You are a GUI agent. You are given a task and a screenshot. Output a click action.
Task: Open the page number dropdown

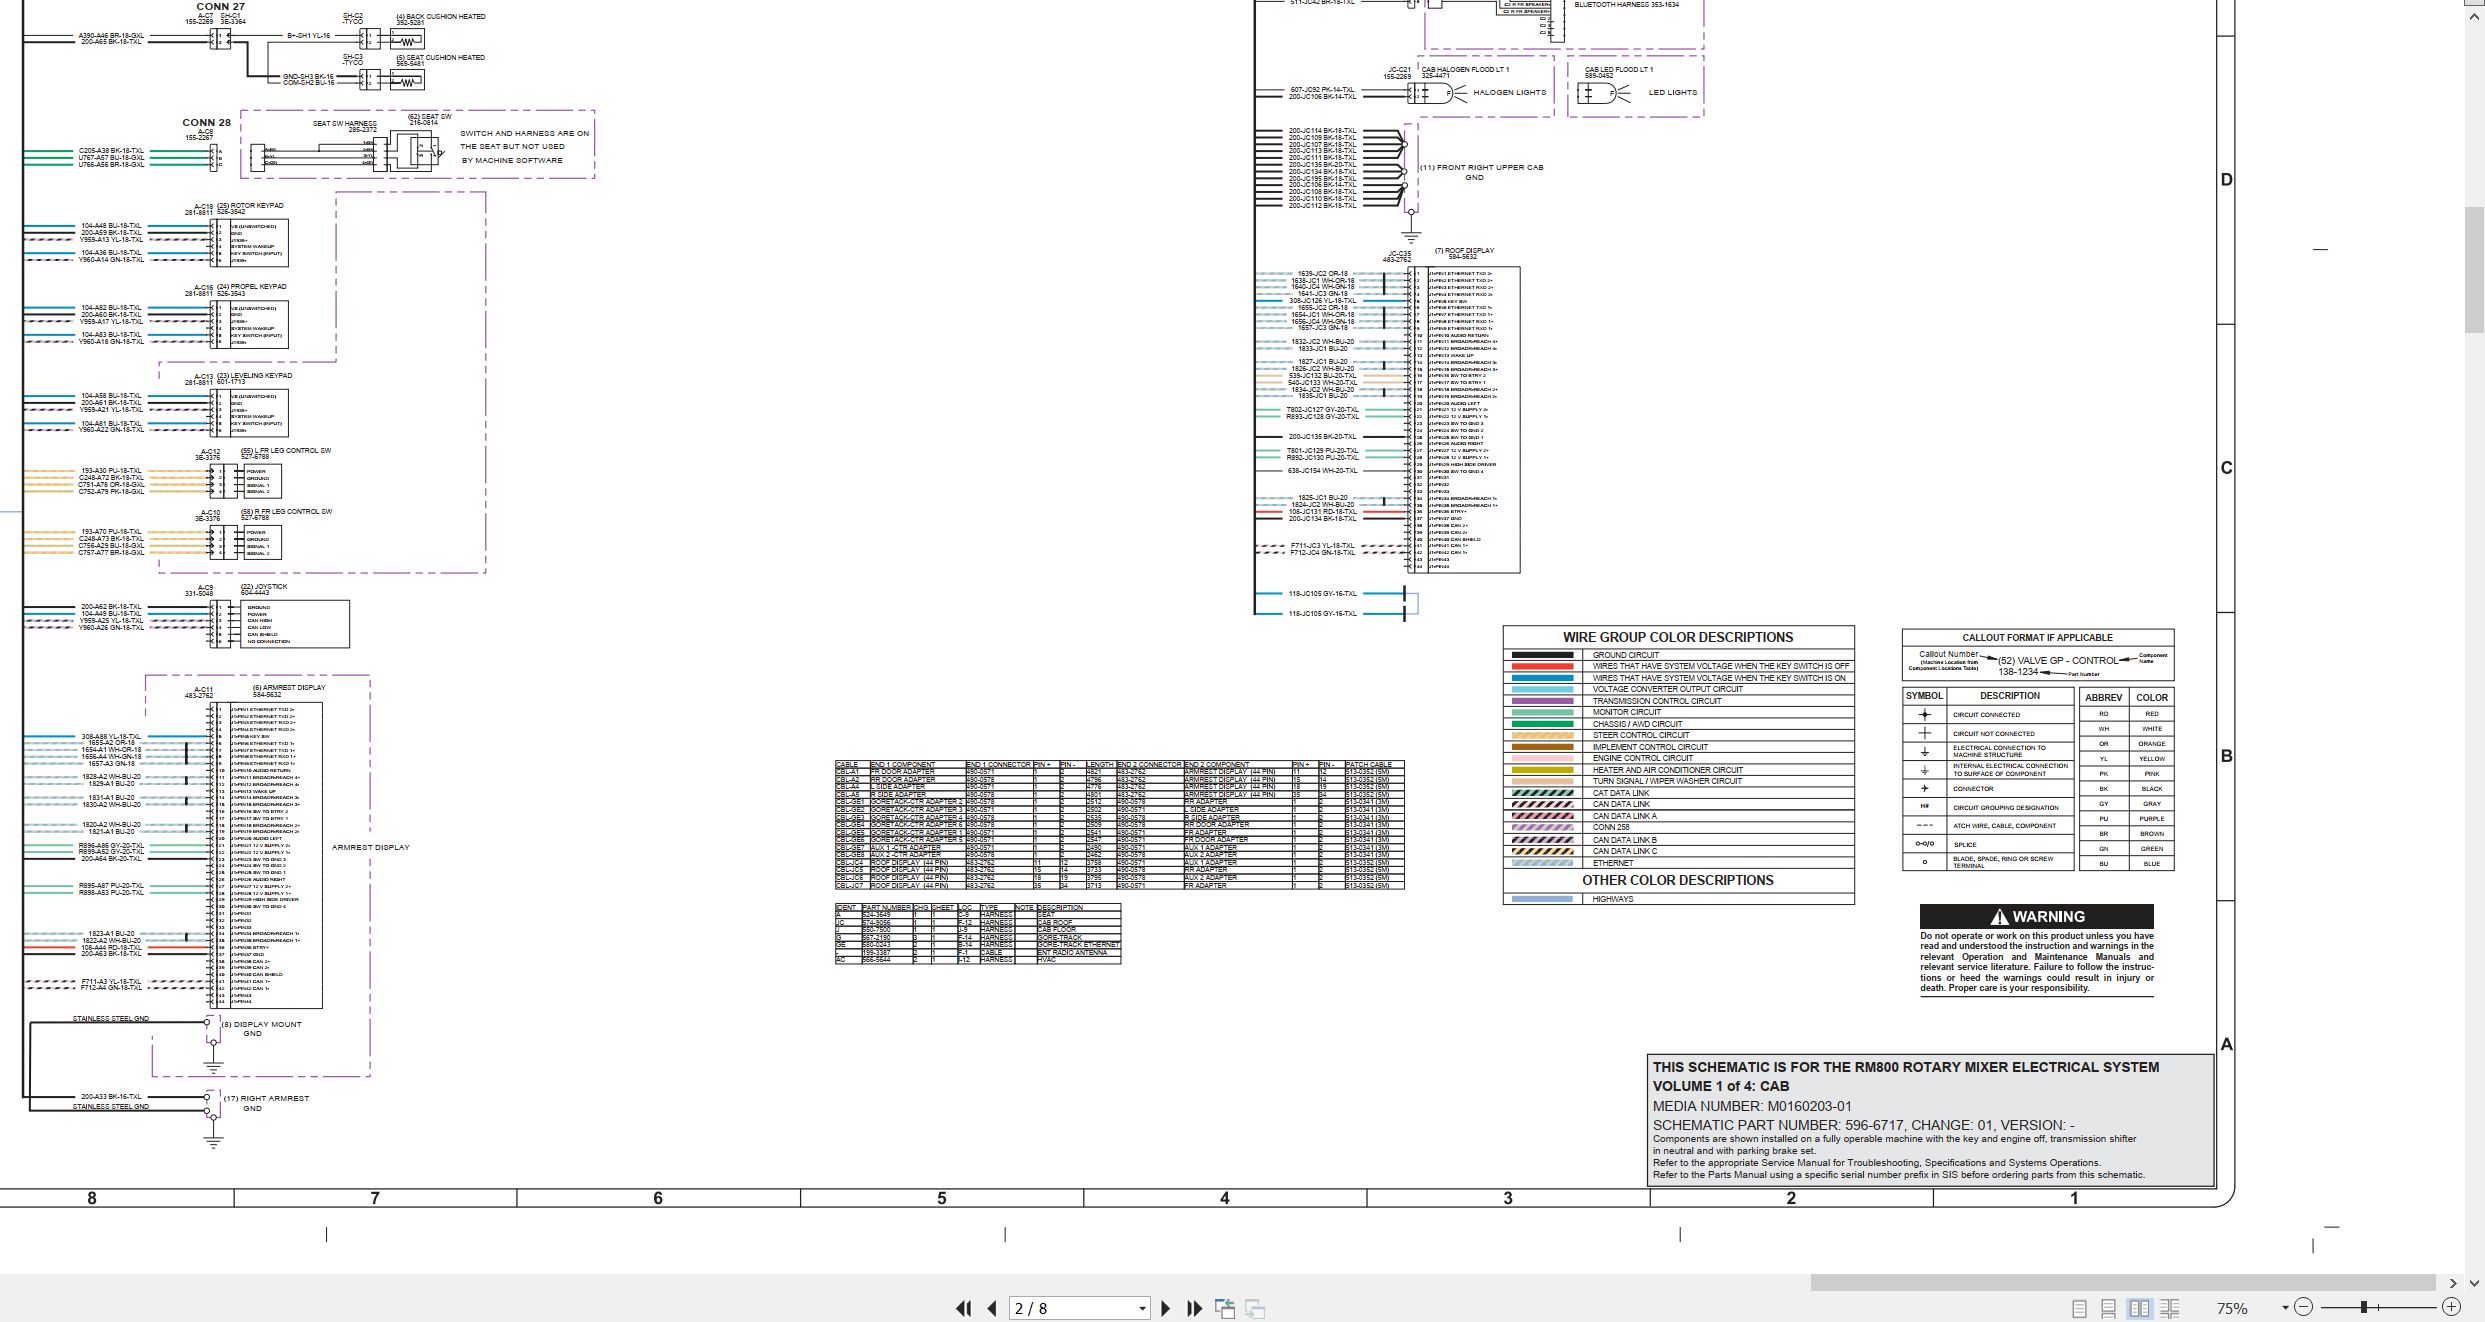(x=1142, y=1309)
